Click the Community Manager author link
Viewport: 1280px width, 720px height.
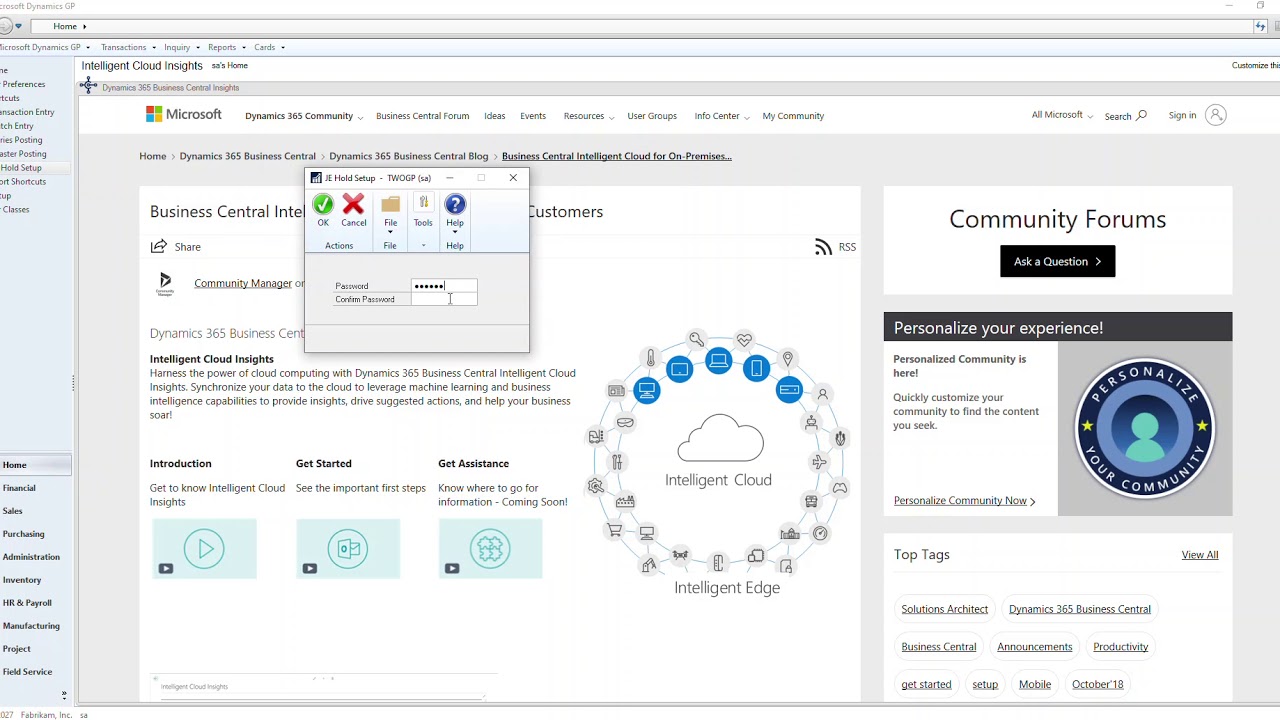(x=243, y=283)
